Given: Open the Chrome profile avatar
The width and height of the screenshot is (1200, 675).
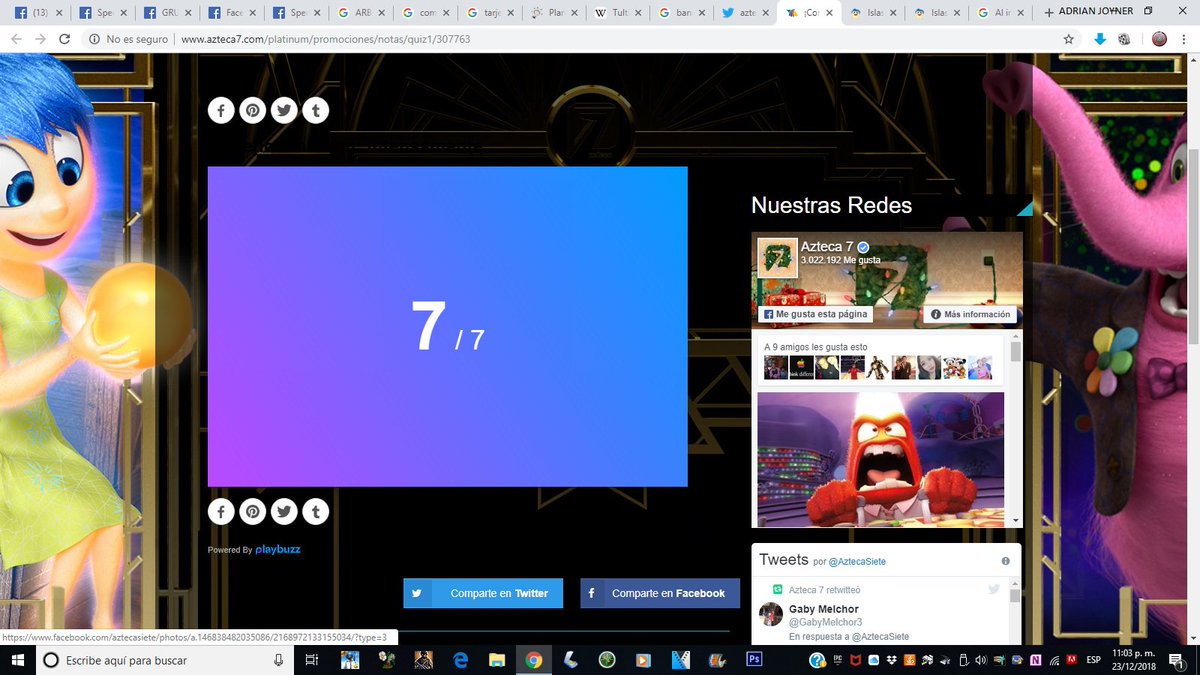Looking at the screenshot, I should tap(1160, 39).
